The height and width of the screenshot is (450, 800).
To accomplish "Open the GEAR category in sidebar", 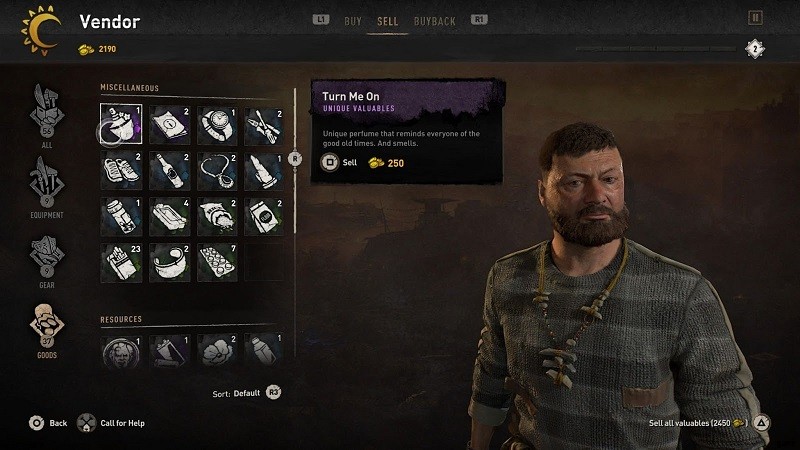I will pos(46,261).
